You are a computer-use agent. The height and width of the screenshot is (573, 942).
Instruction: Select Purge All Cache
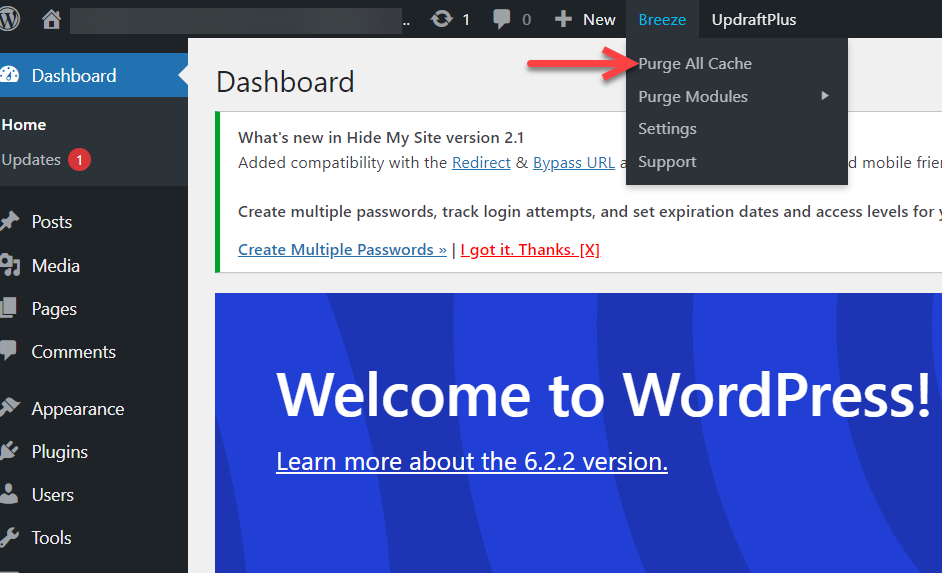pos(695,64)
